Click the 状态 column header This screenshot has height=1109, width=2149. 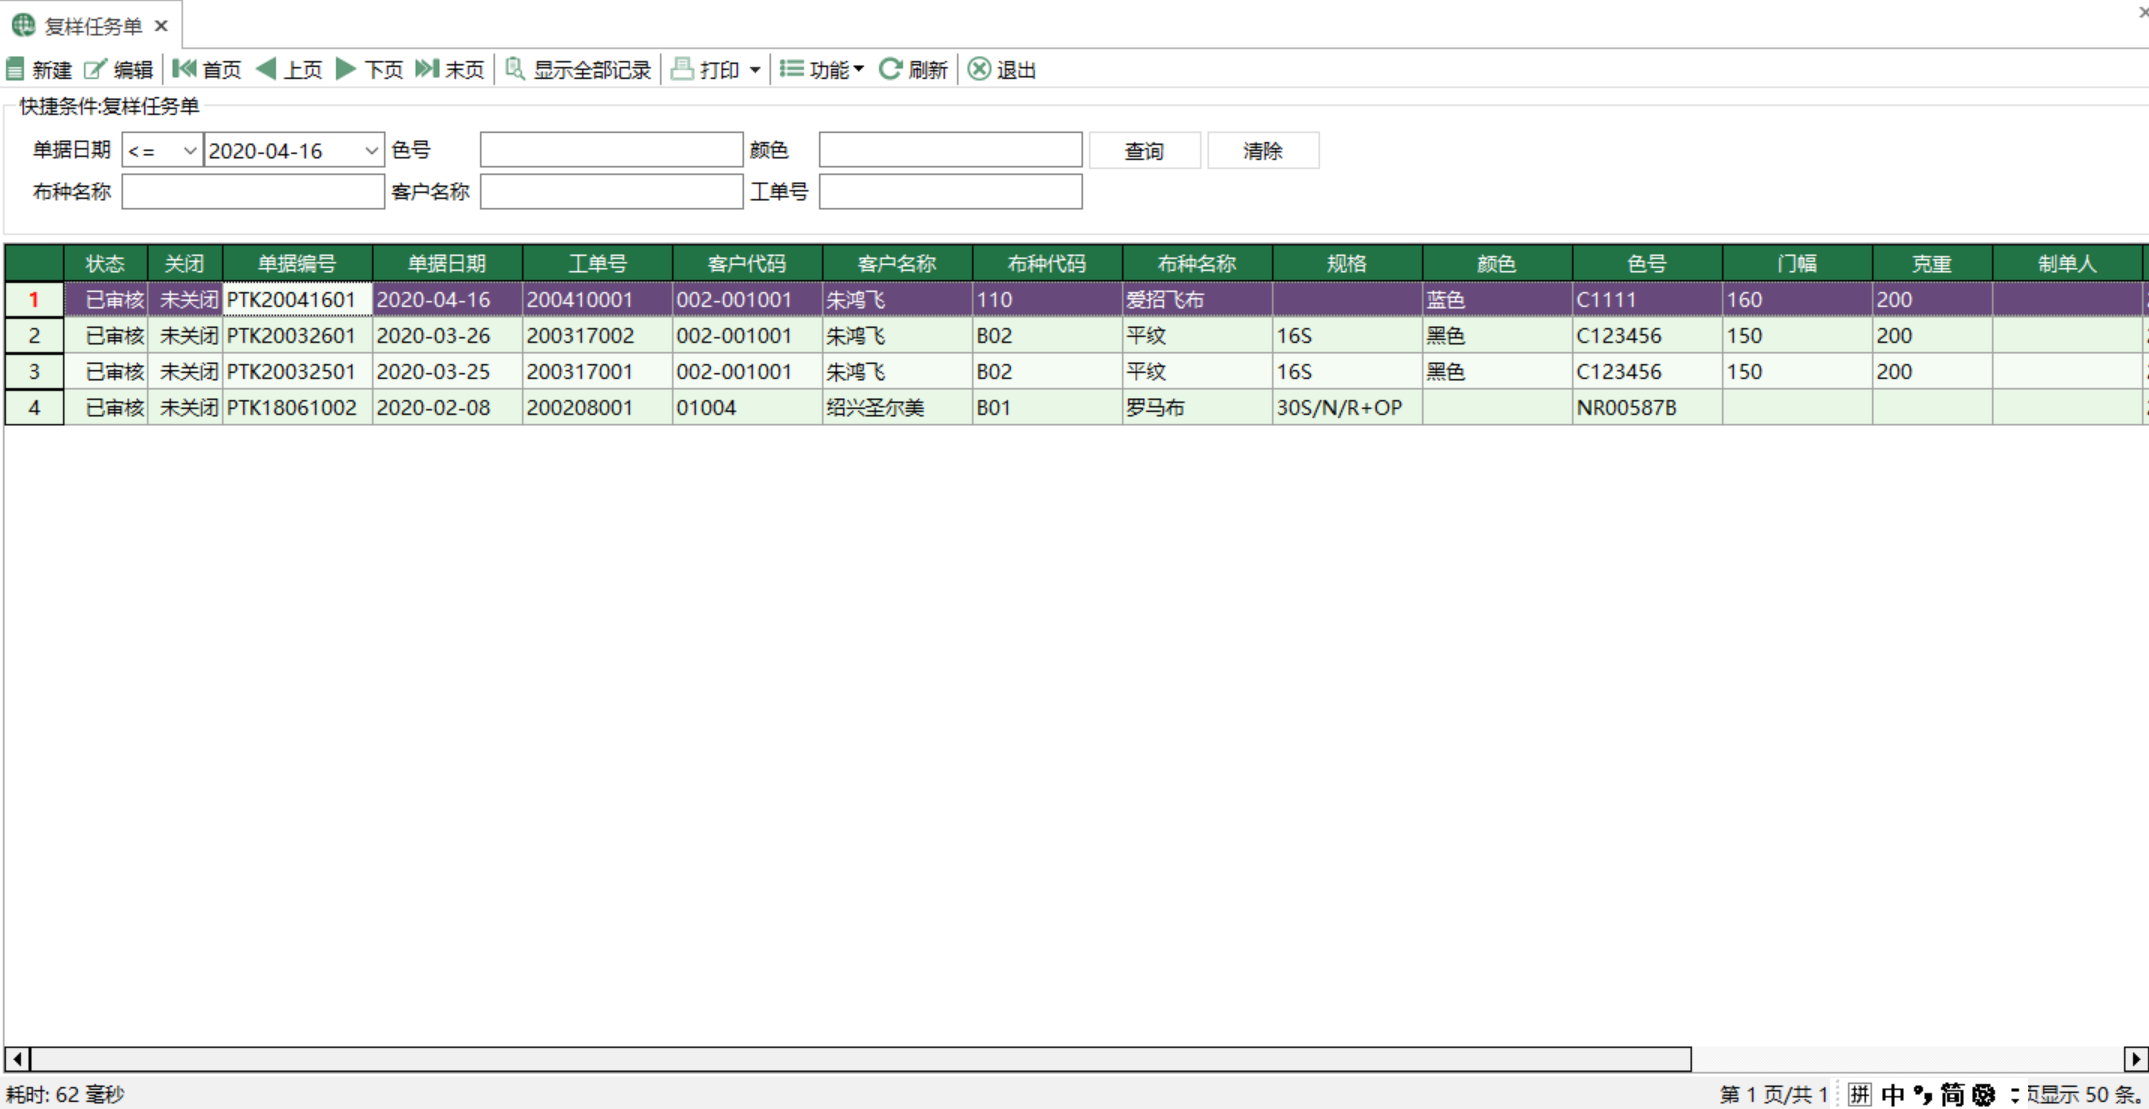(105, 264)
